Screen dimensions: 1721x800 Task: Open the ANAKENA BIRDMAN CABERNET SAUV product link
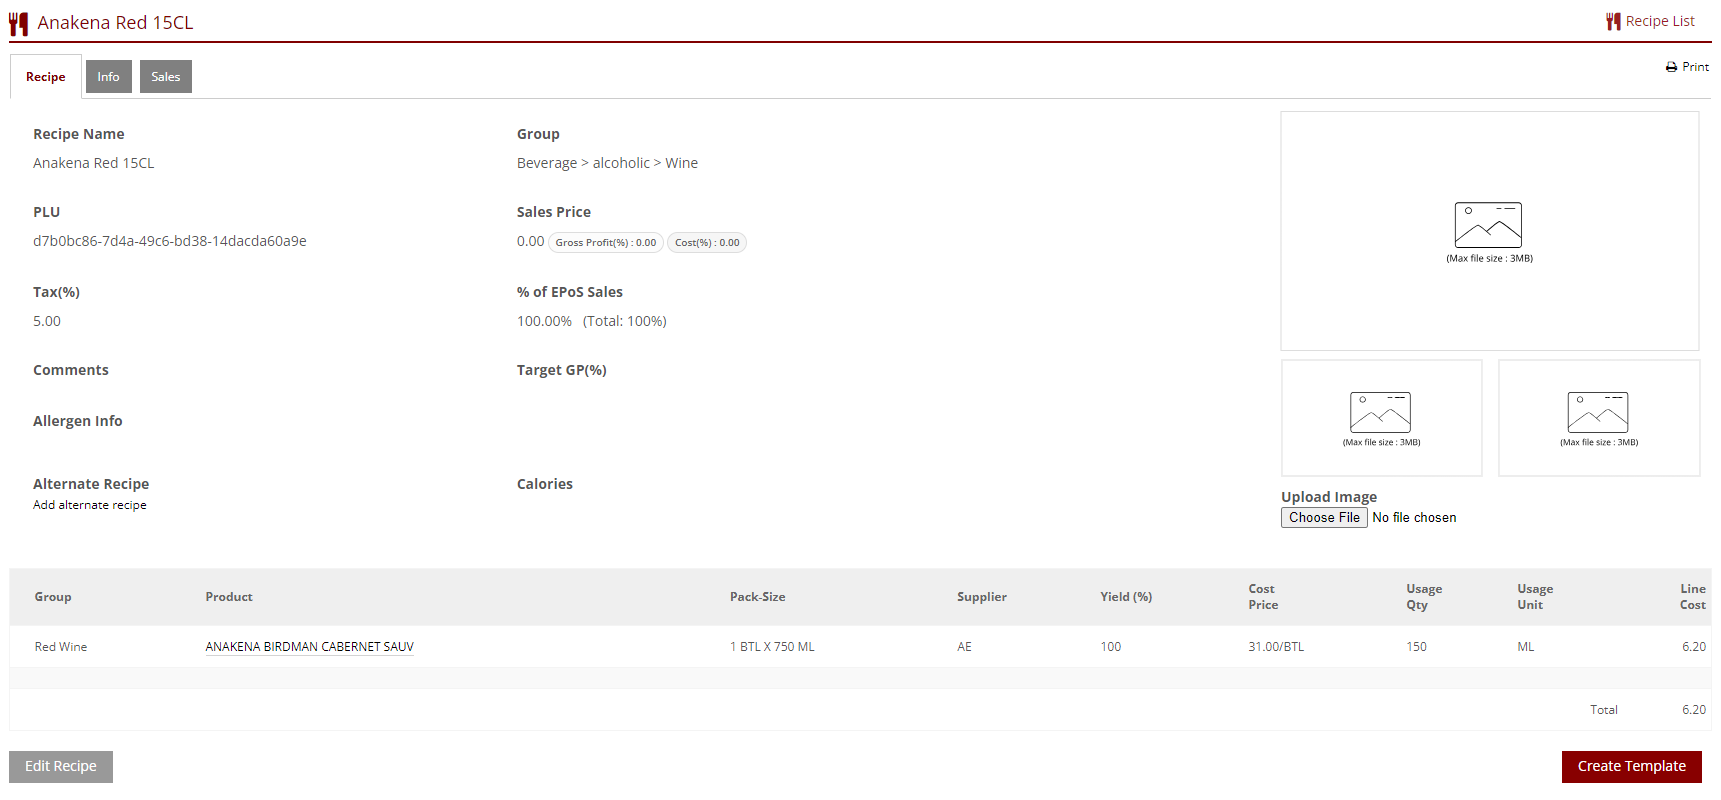(x=309, y=647)
